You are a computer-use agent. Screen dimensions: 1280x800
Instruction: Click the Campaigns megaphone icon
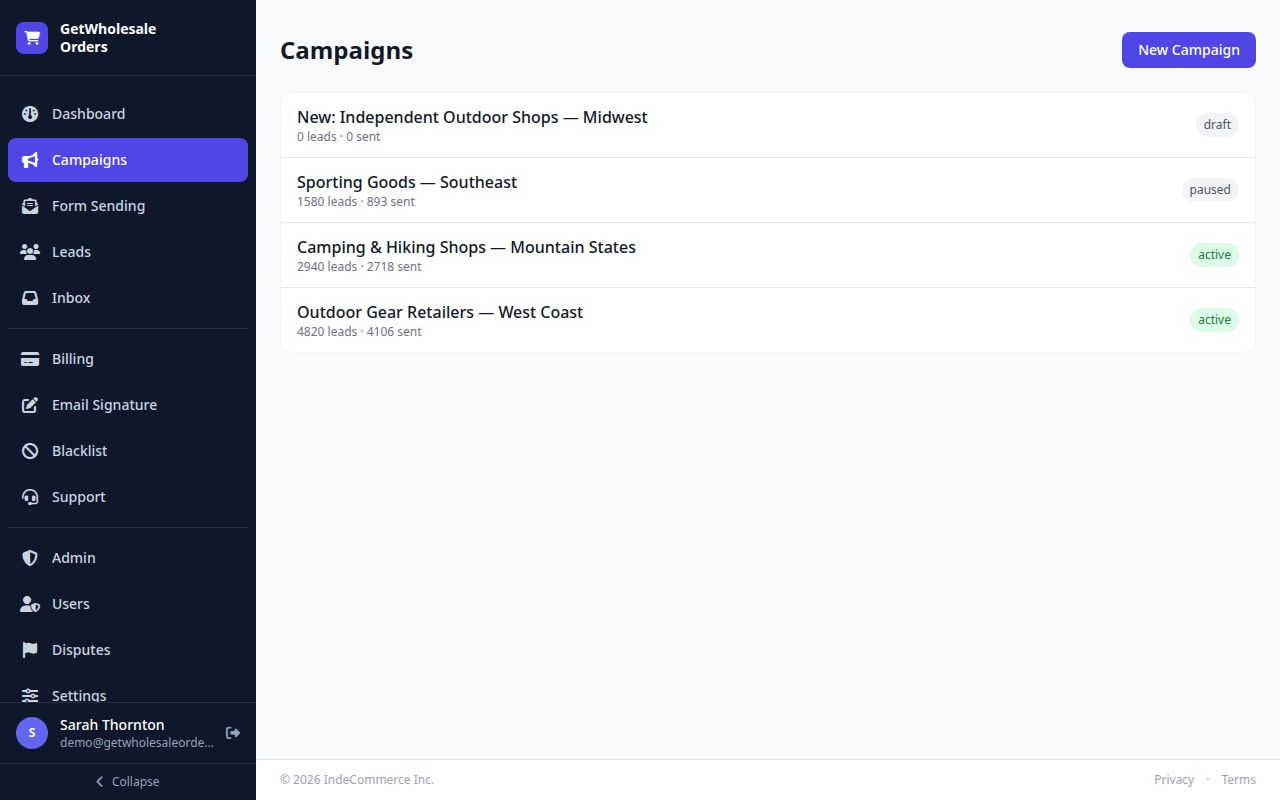tap(30, 160)
